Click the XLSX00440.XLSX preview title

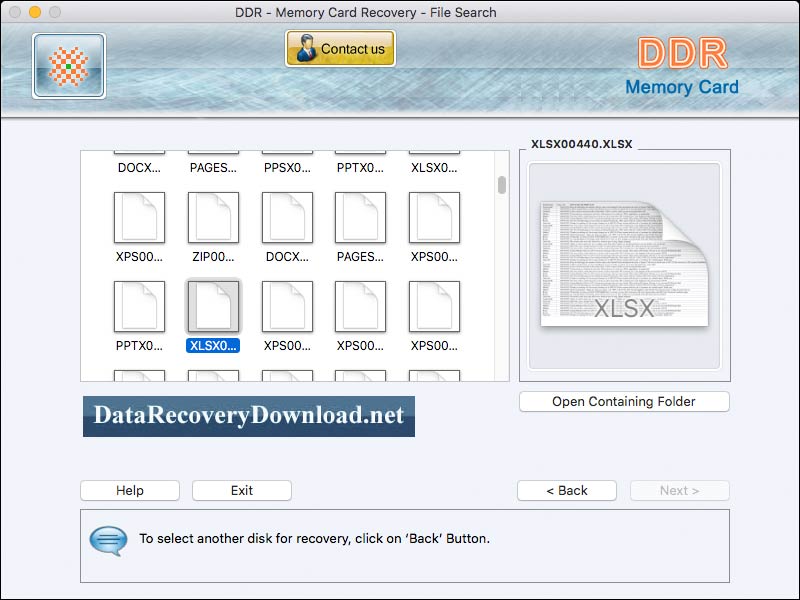click(x=582, y=144)
